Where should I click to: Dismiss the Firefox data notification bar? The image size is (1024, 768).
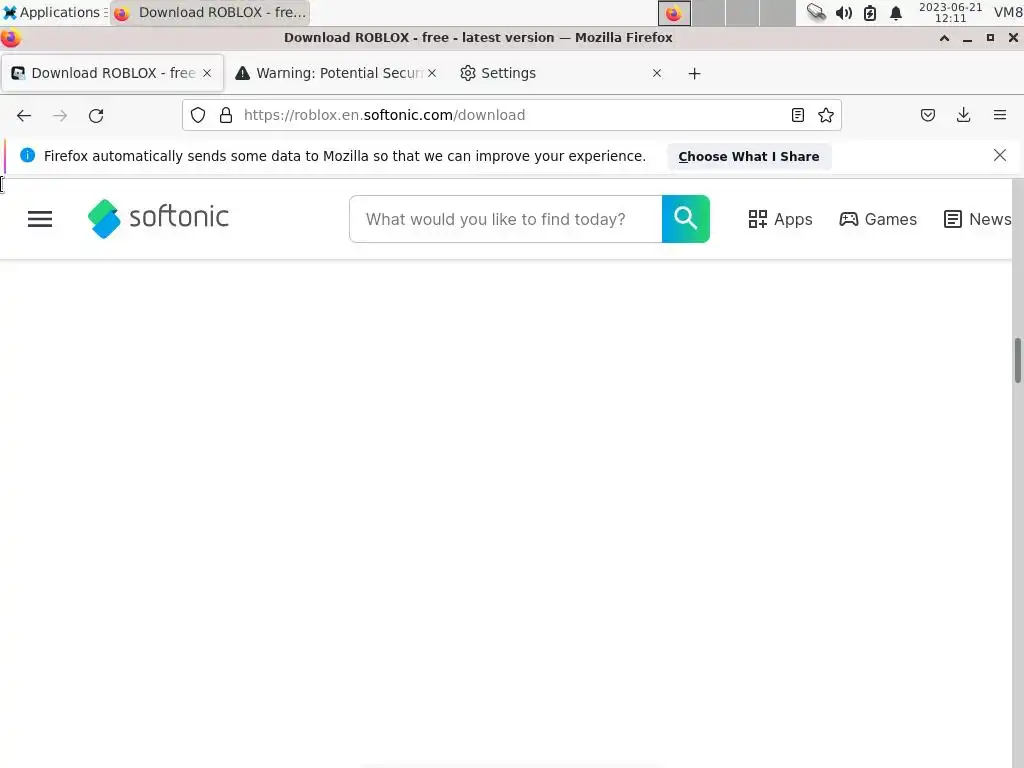[x=1000, y=155]
